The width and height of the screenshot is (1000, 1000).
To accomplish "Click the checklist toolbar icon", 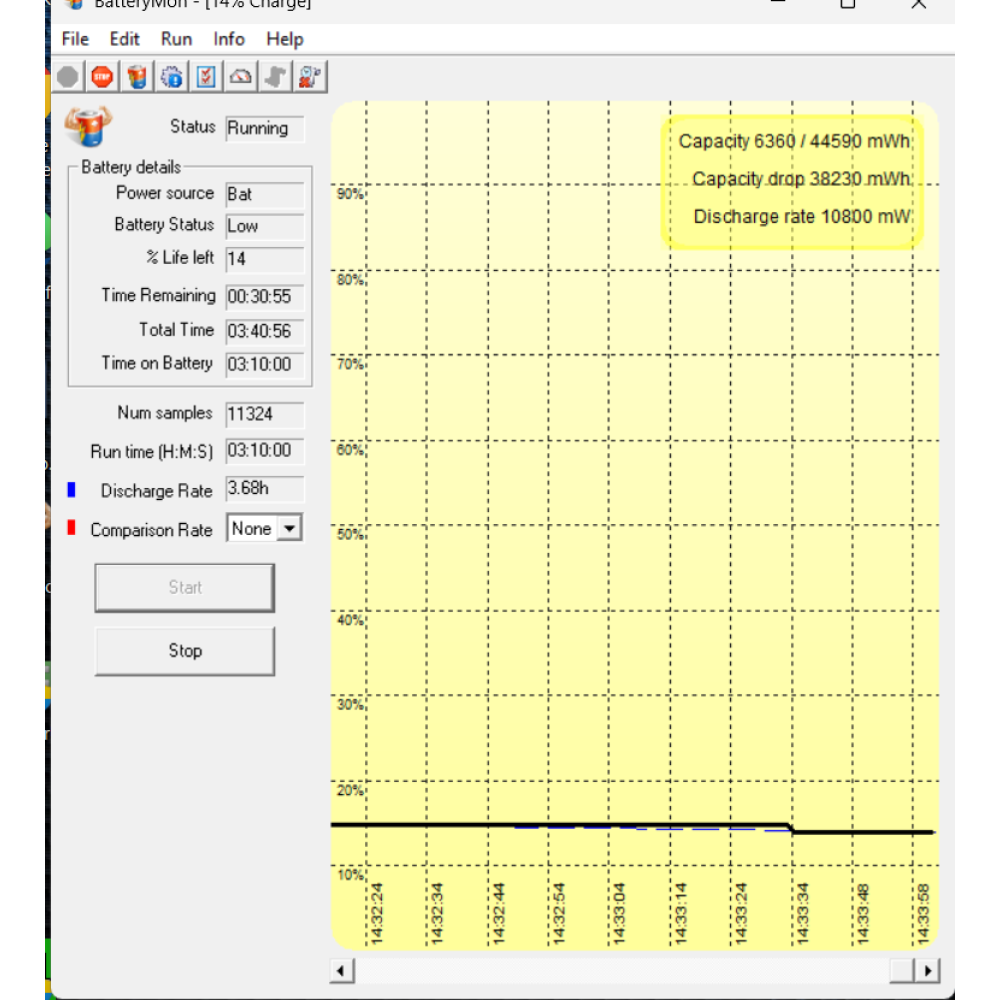I will (206, 77).
